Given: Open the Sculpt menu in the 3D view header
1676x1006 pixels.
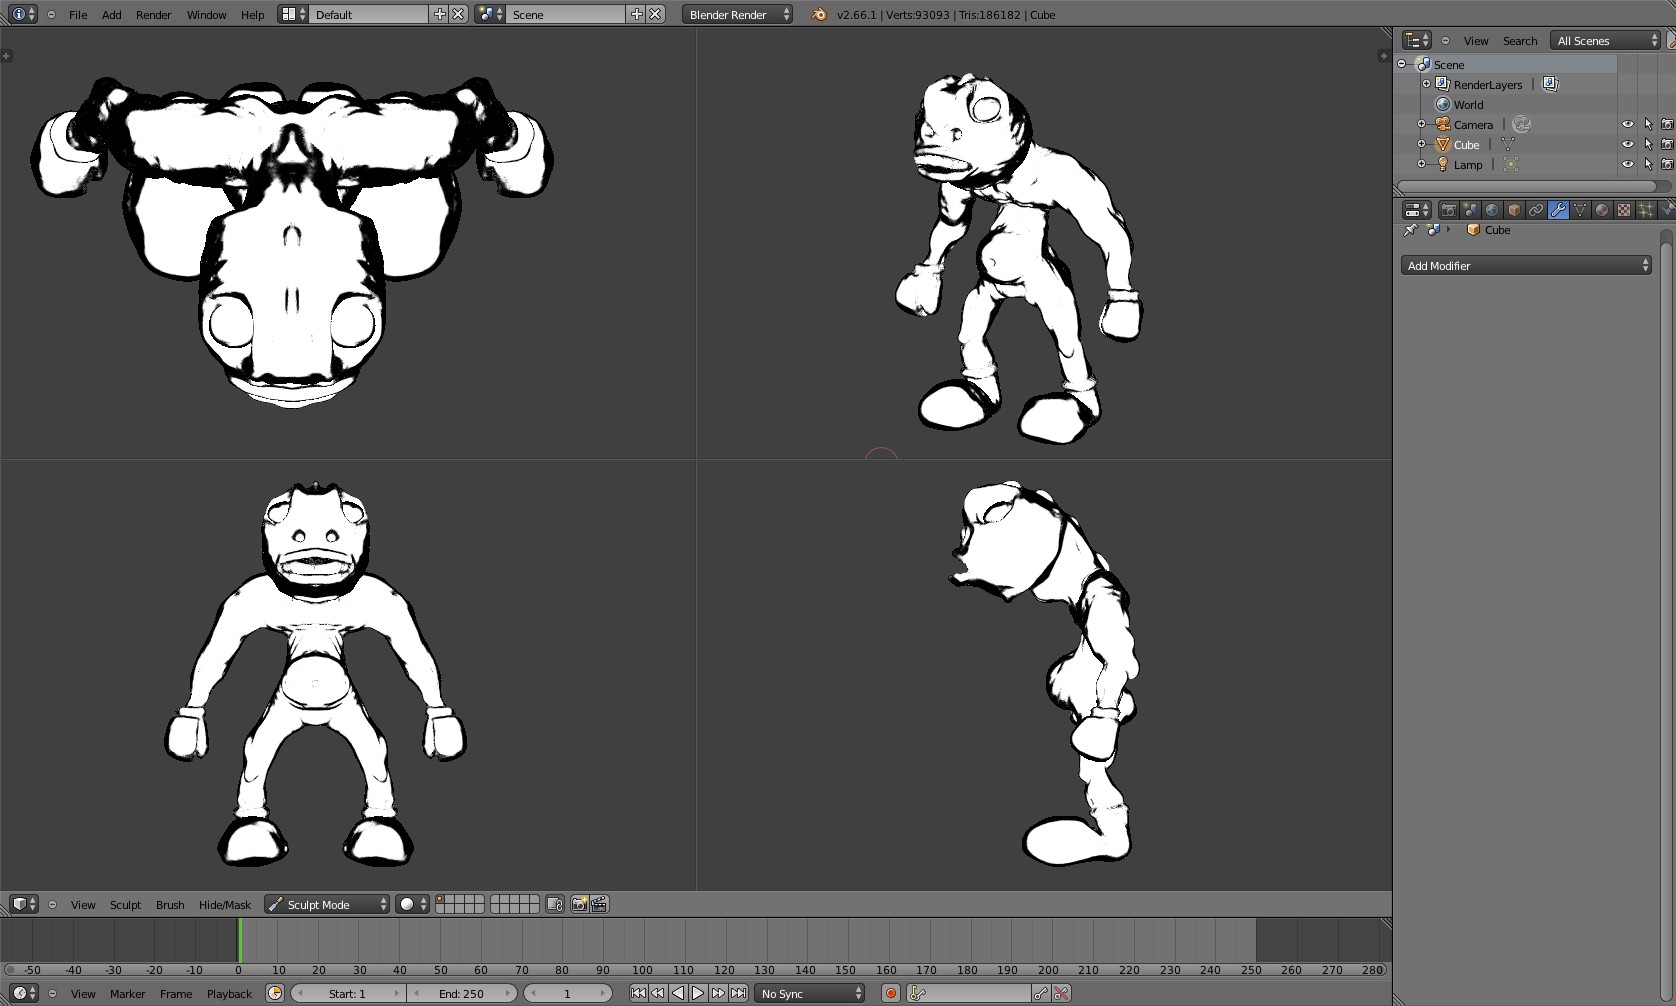Looking at the screenshot, I should pos(124,904).
